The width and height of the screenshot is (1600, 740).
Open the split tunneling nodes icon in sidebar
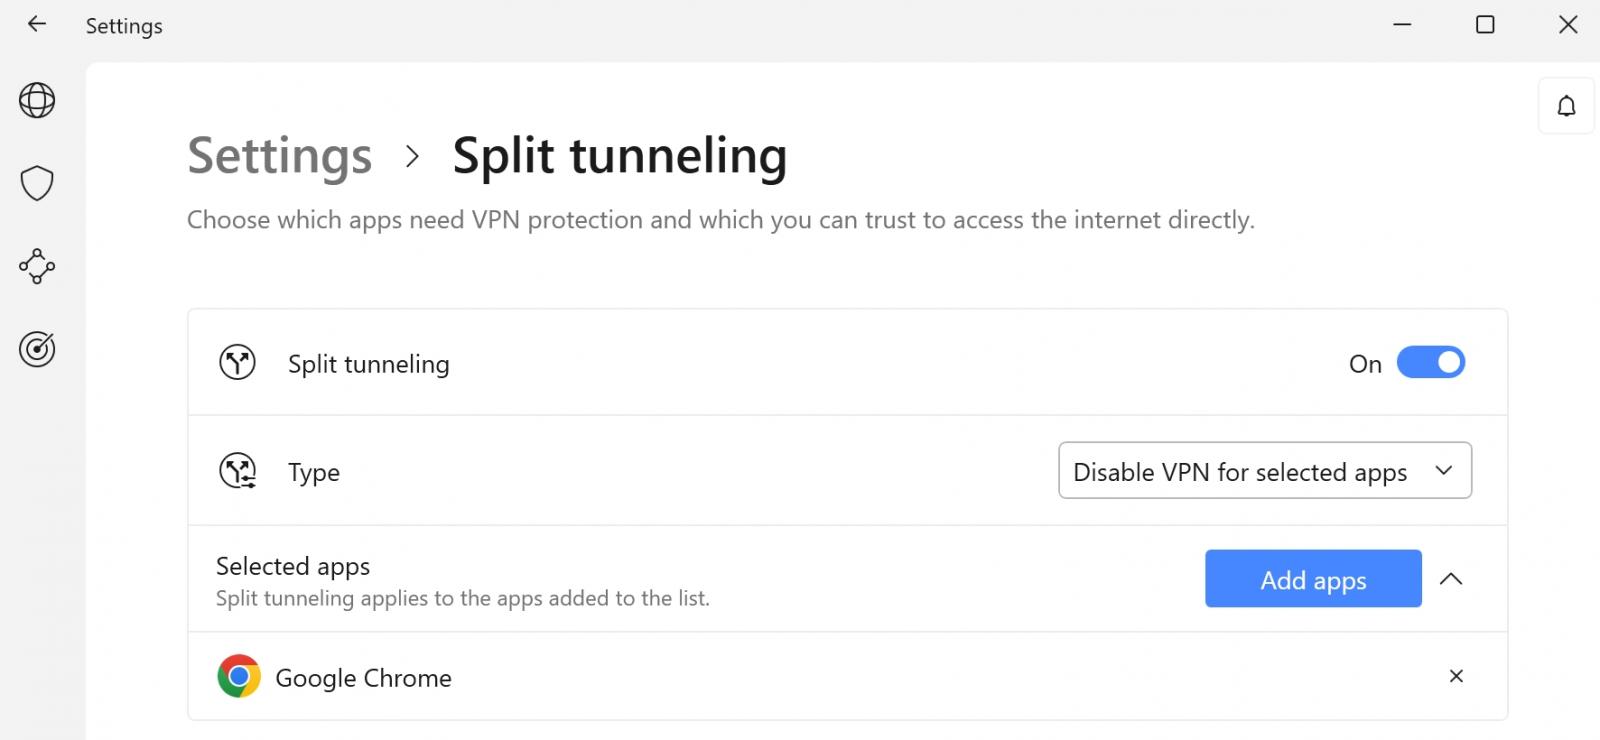(36, 267)
